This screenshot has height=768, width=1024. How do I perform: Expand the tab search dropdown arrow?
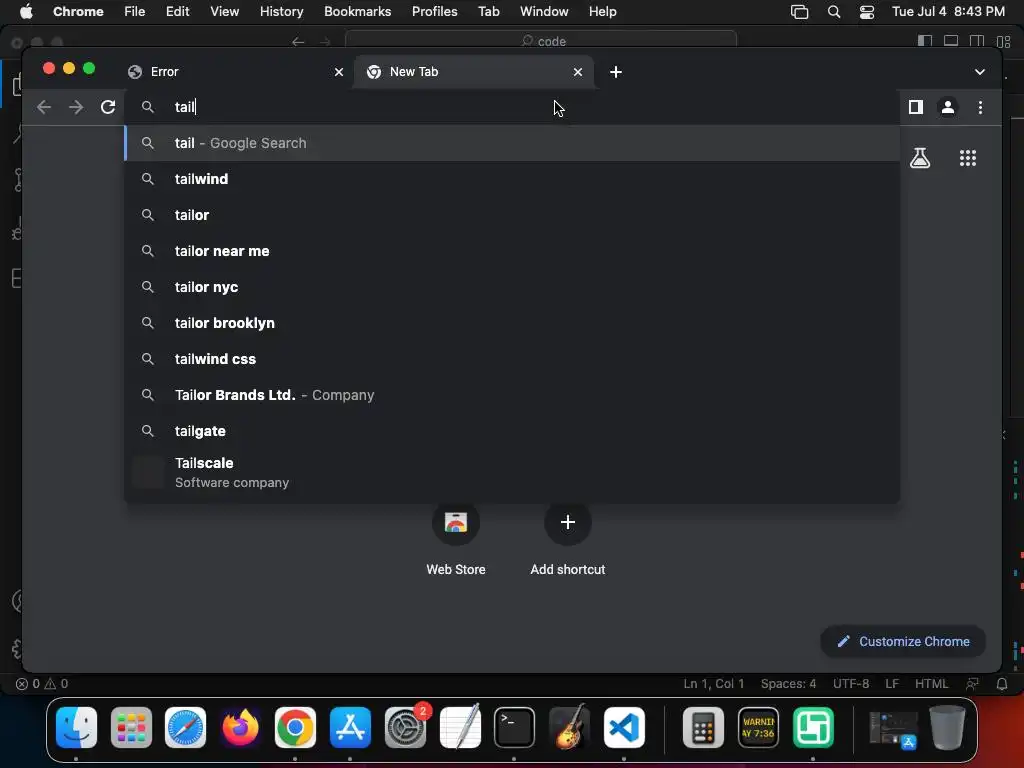click(980, 72)
